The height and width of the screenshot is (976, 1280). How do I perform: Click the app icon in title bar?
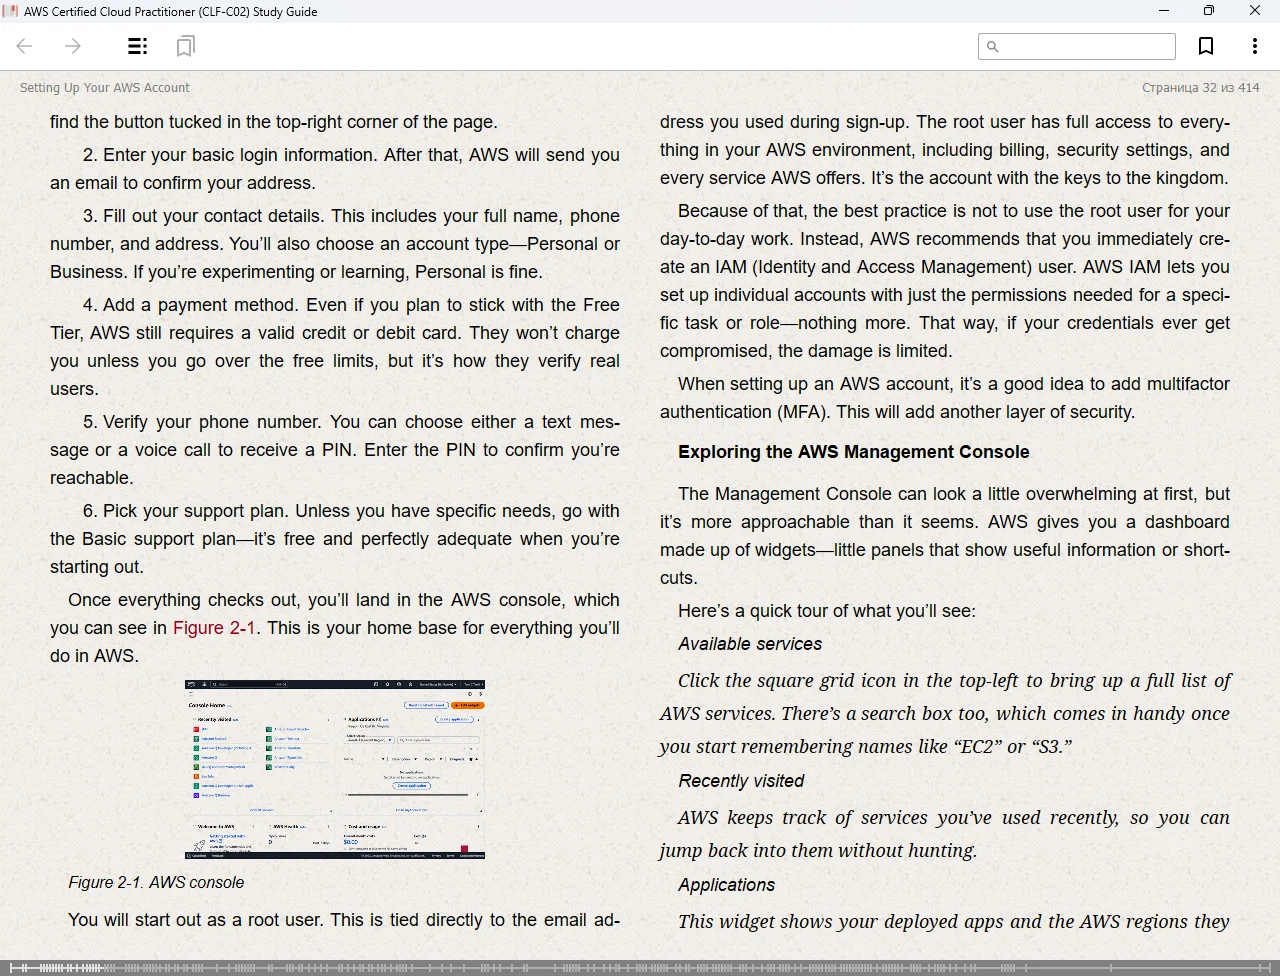pos(10,11)
